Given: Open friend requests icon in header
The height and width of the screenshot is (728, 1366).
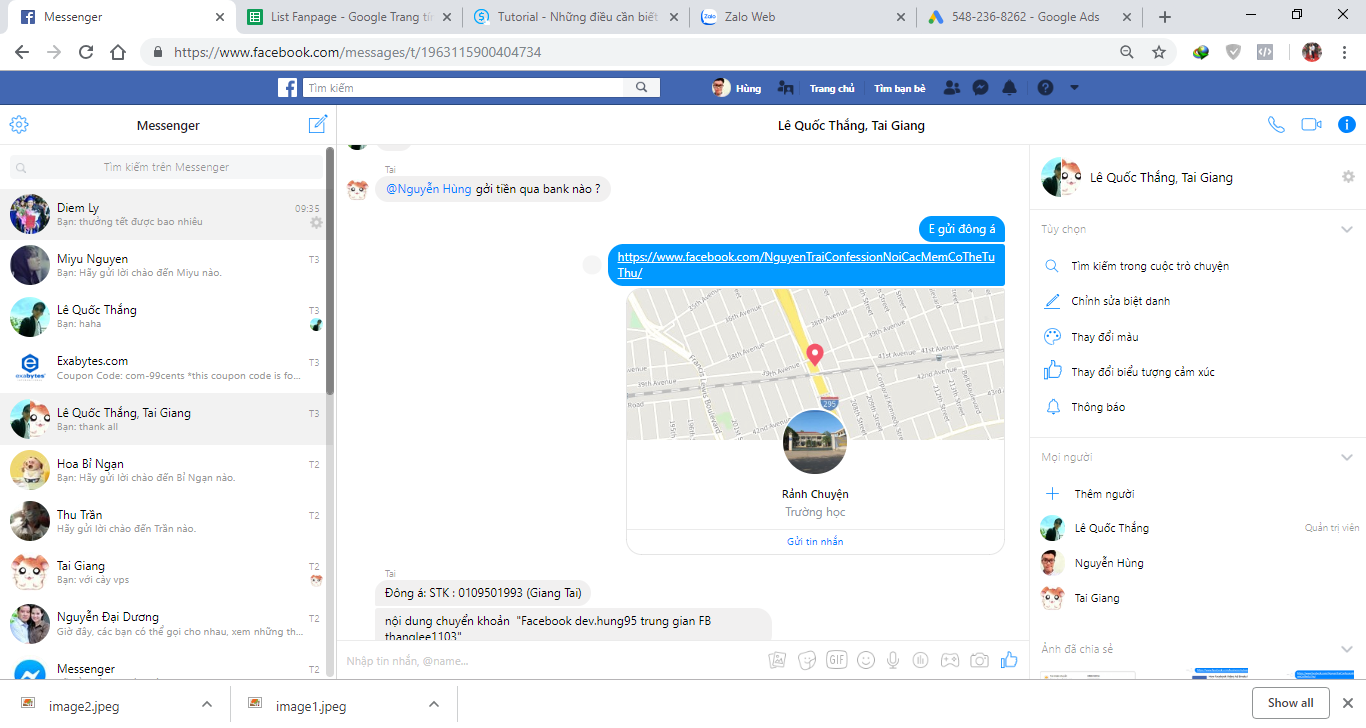Looking at the screenshot, I should pyautogui.click(x=952, y=88).
